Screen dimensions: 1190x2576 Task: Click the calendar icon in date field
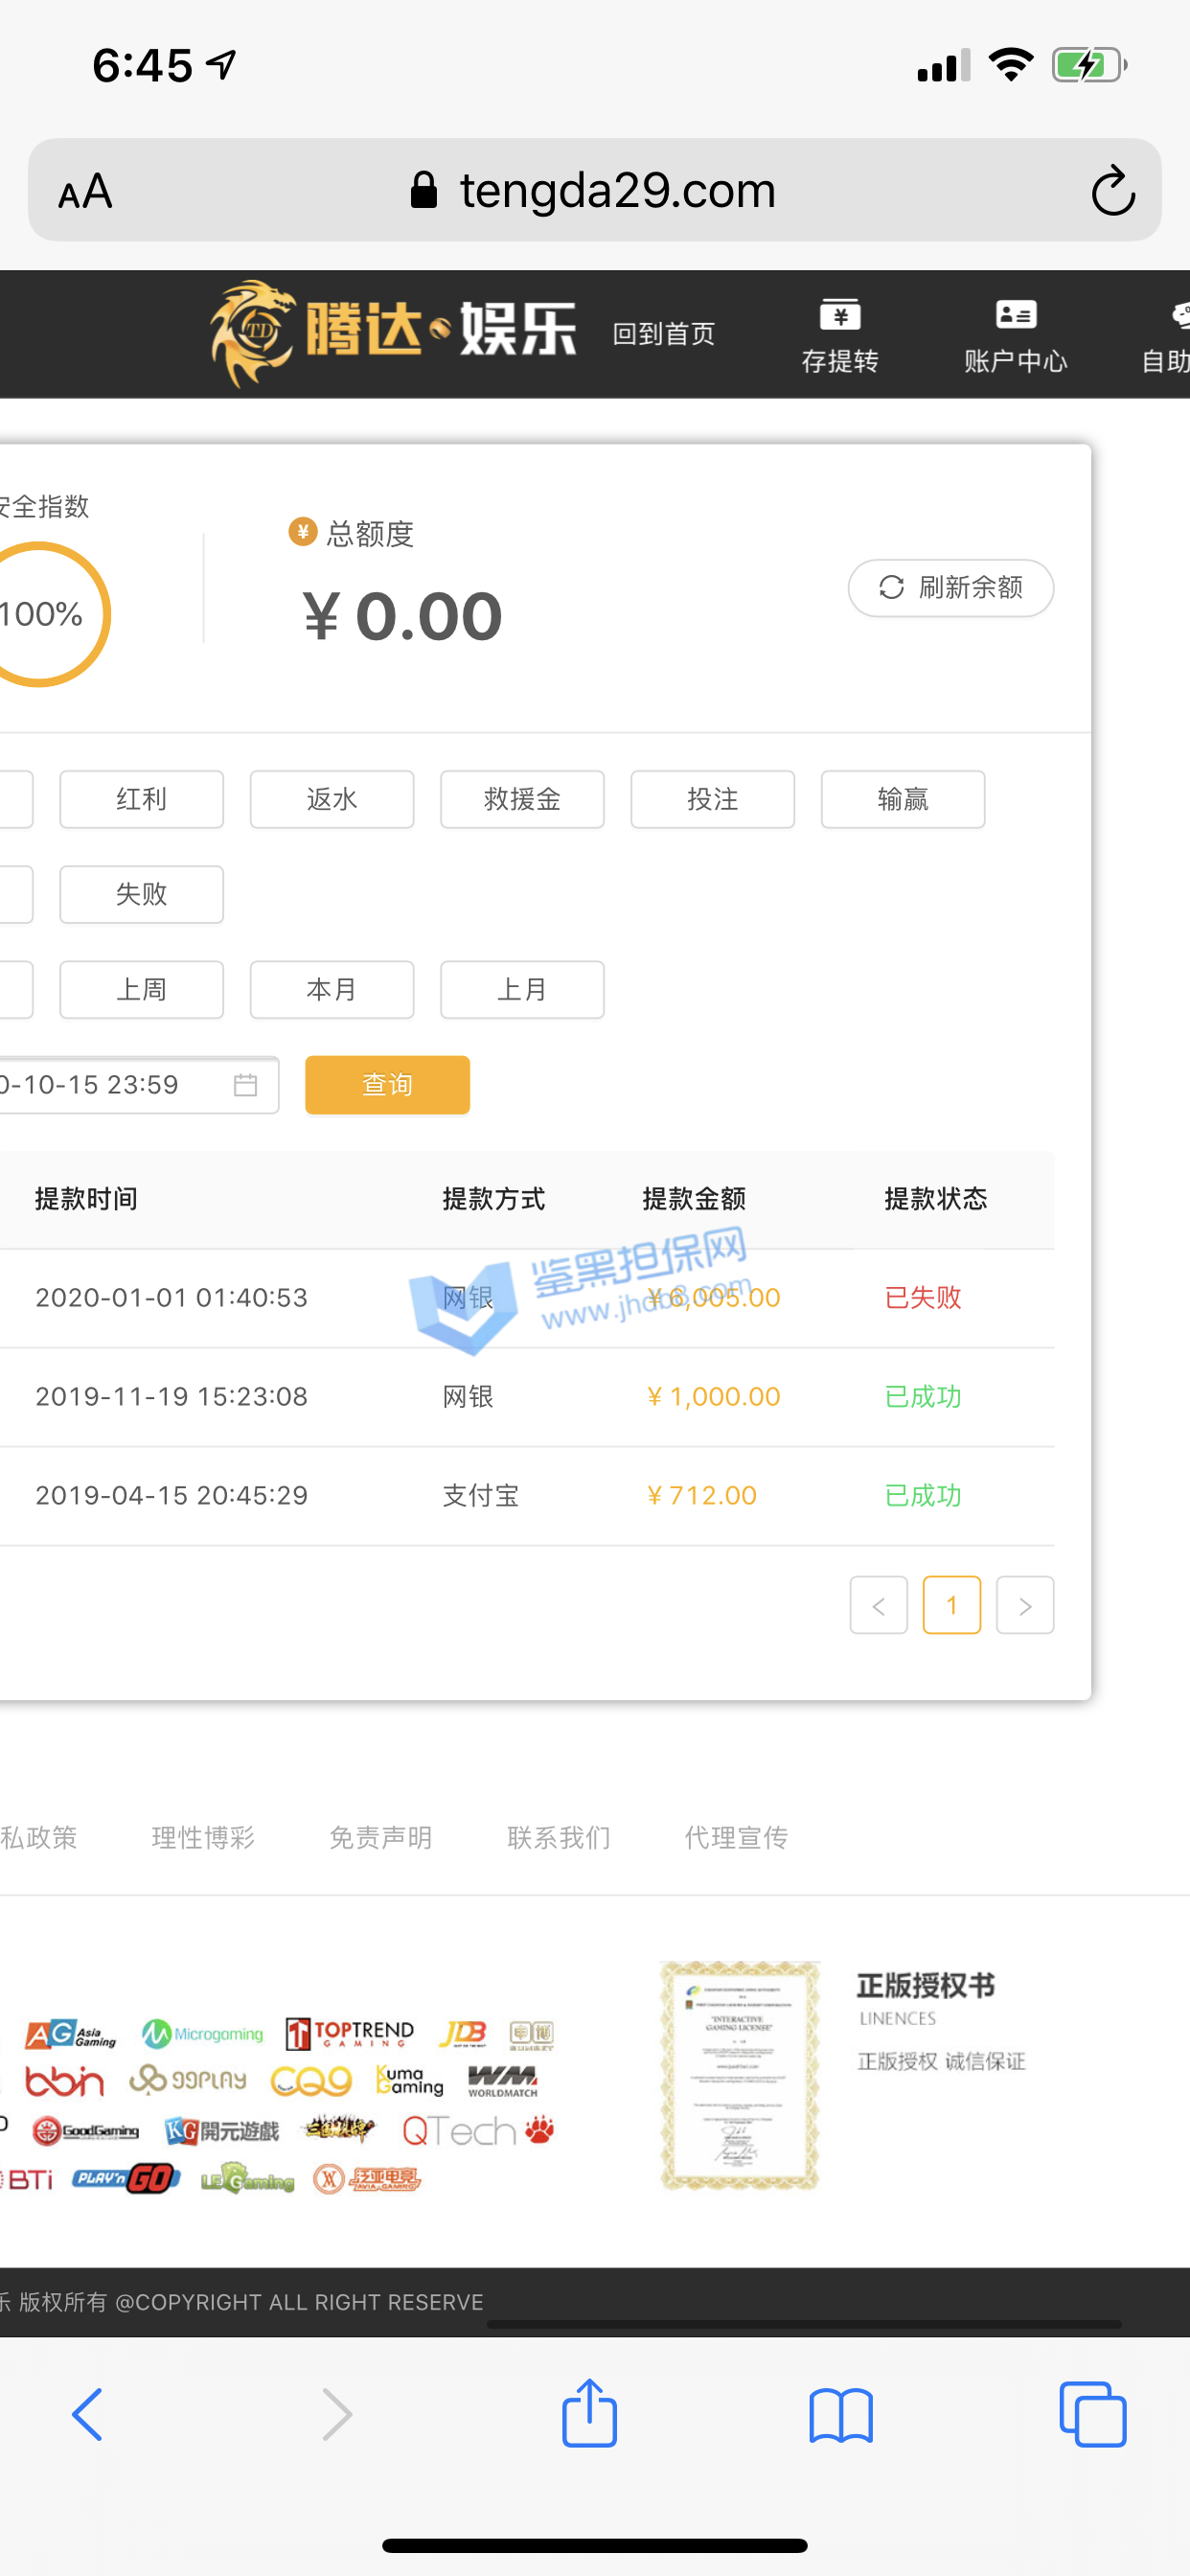(x=245, y=1085)
